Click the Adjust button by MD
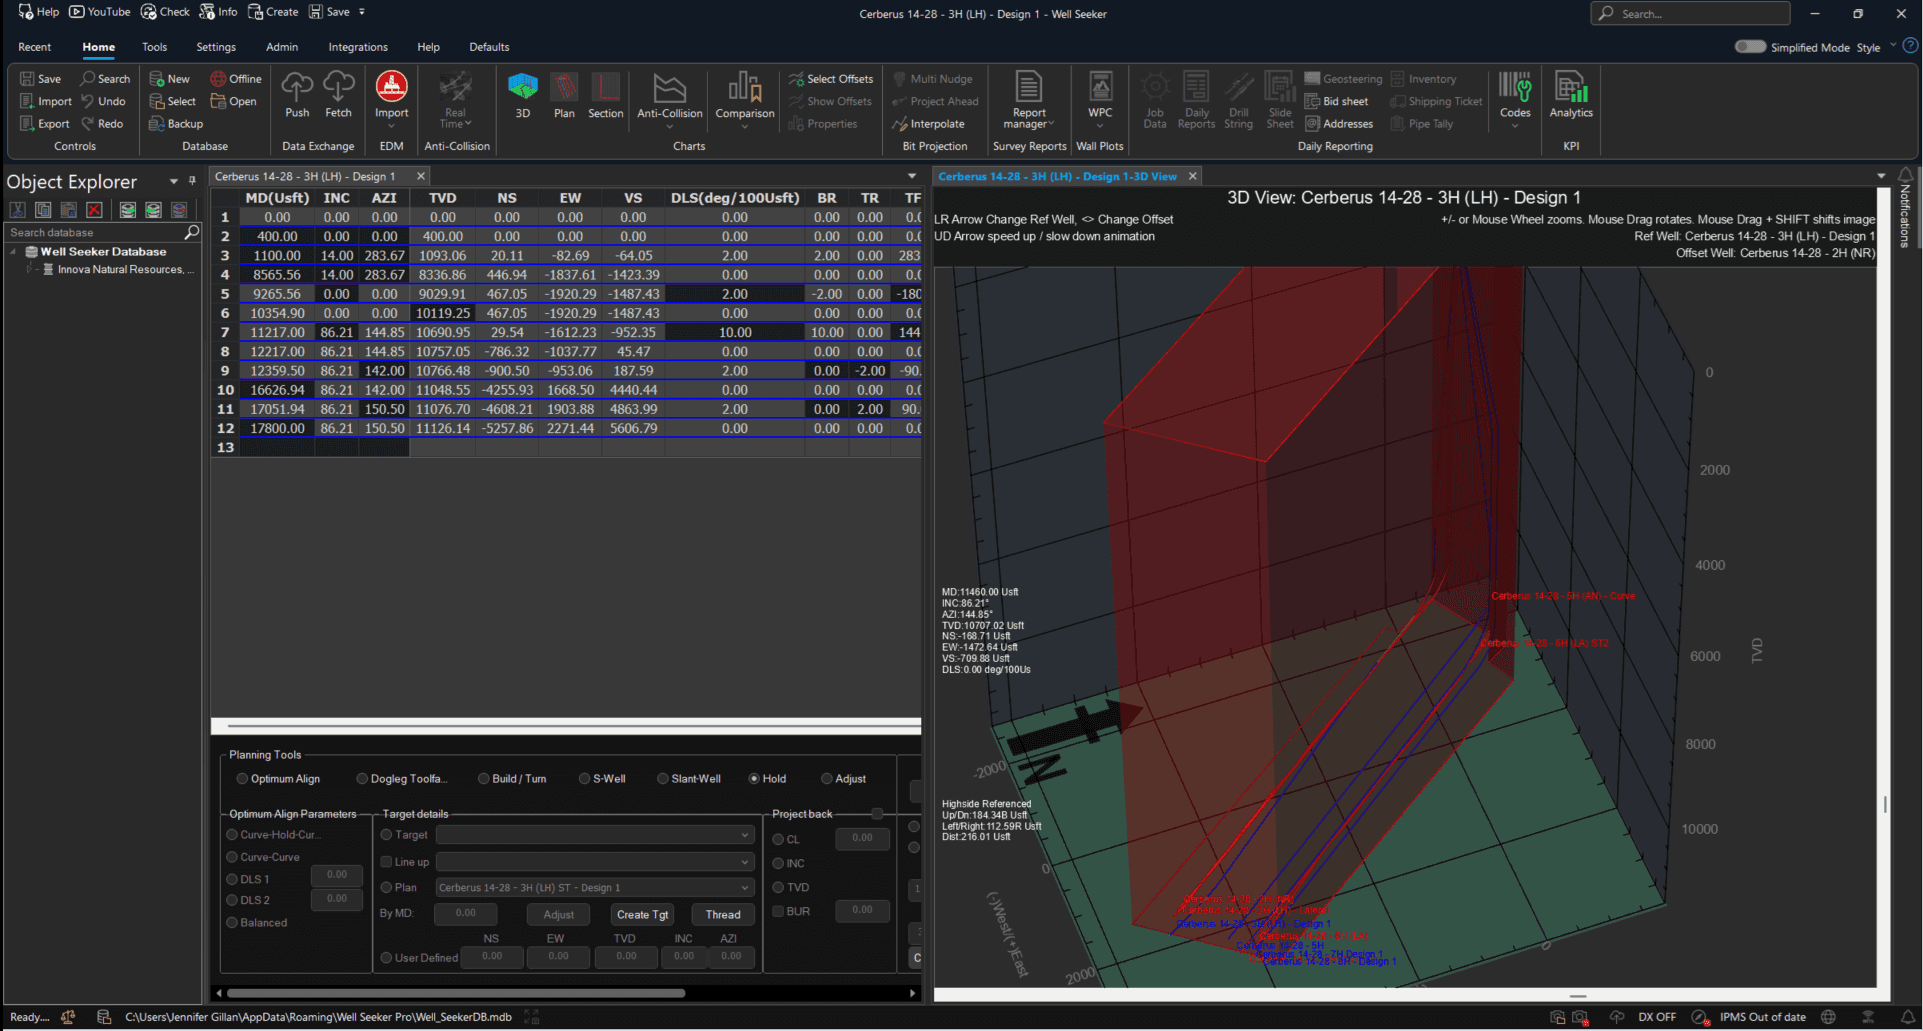This screenshot has width=1923, height=1031. coord(558,915)
